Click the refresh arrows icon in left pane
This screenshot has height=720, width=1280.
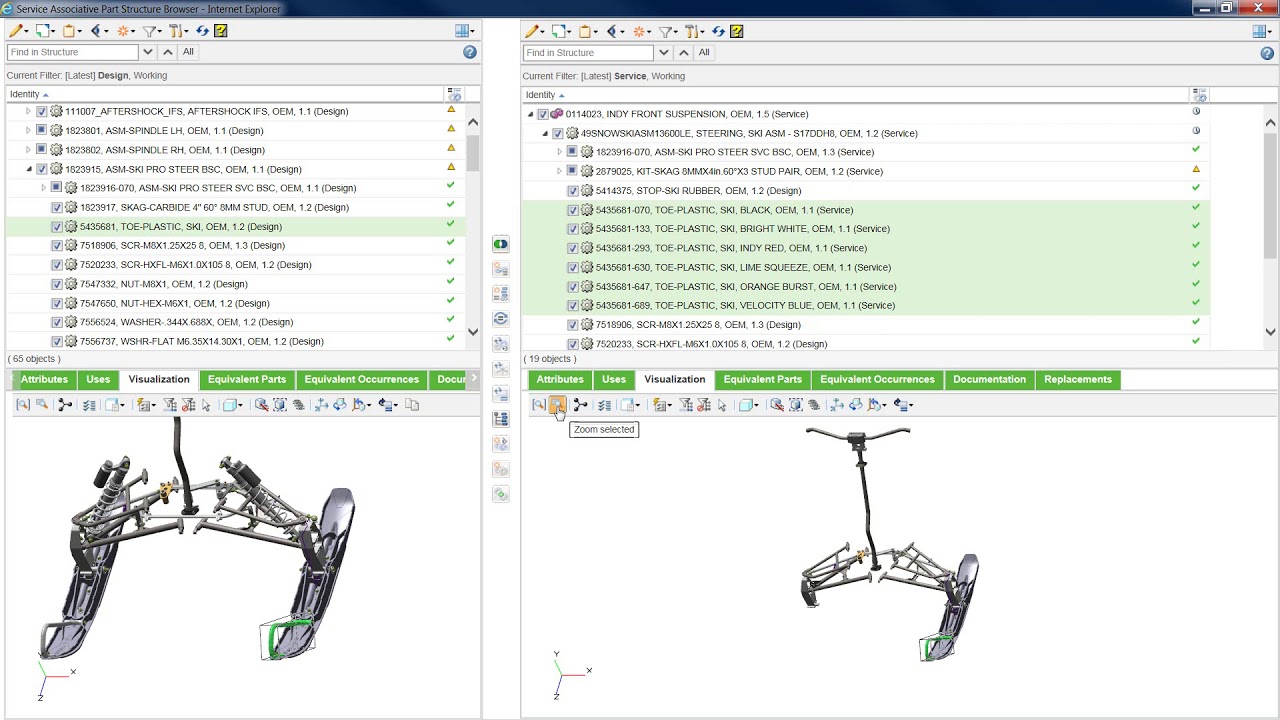[203, 31]
